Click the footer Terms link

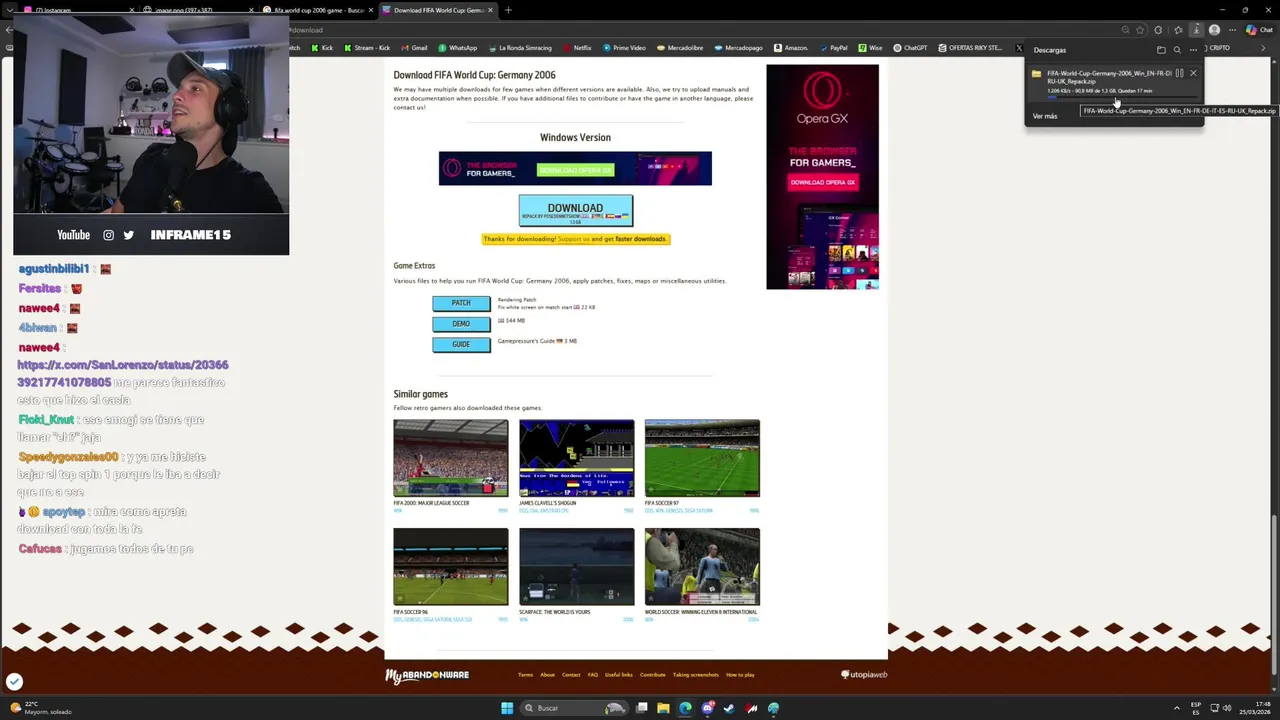(x=525, y=675)
